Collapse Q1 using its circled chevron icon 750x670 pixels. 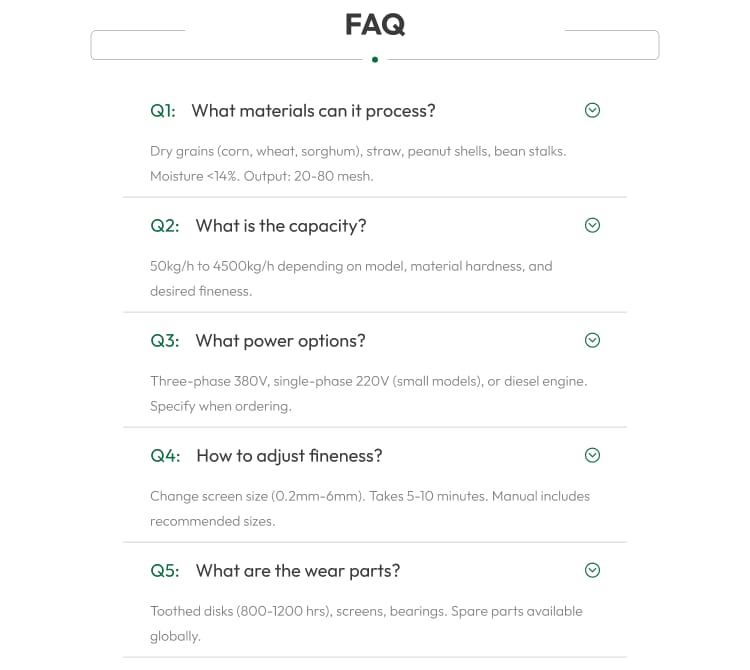point(592,110)
